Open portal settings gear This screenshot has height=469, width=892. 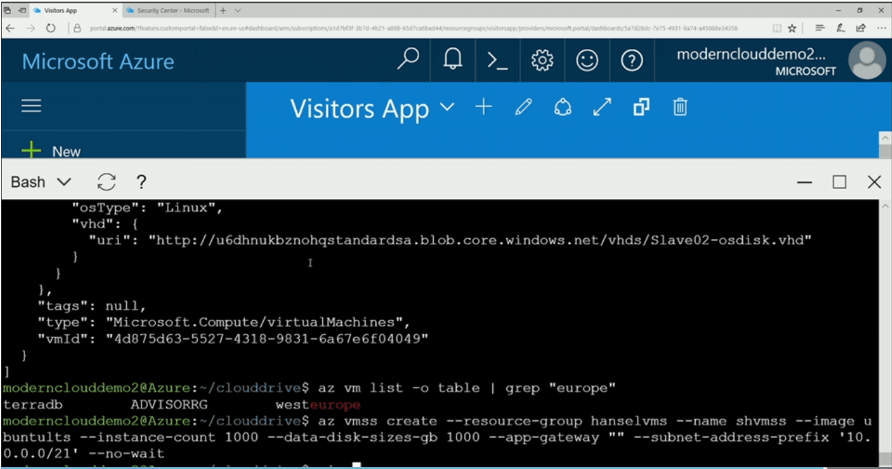[x=542, y=60]
